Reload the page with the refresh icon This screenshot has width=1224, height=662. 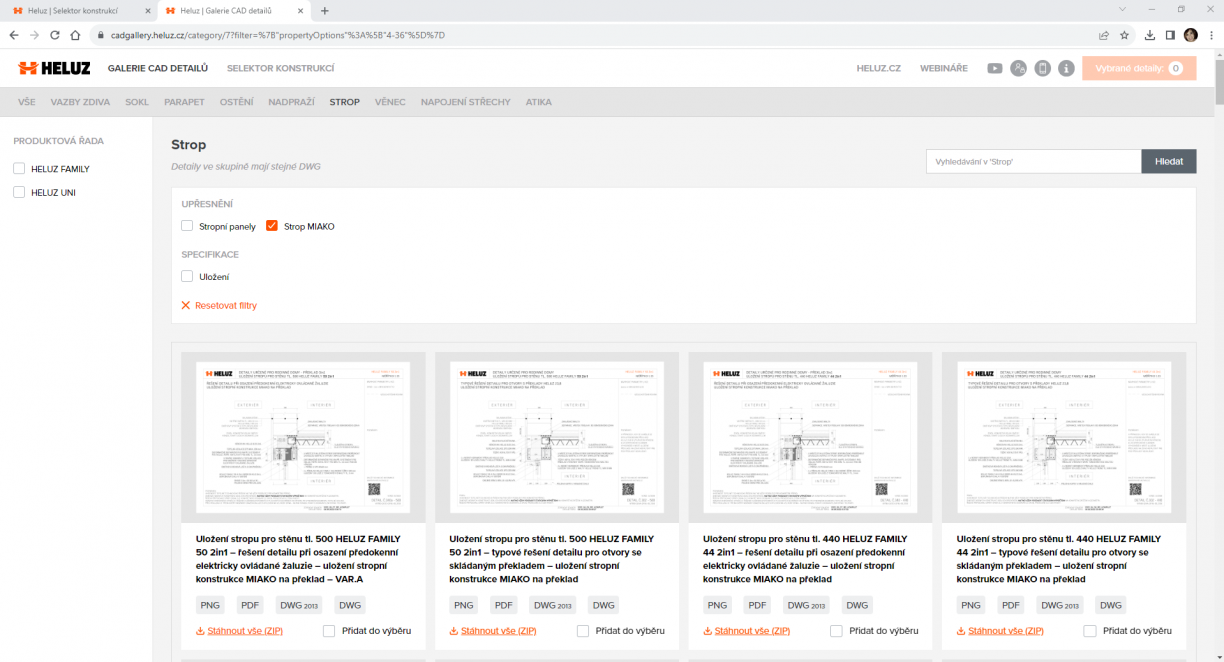pyautogui.click(x=55, y=34)
